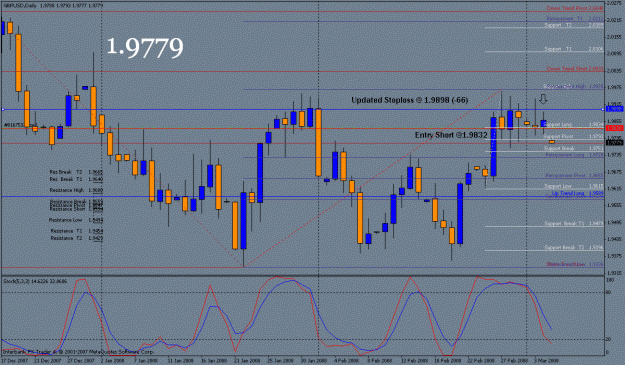Click the hollow down arrow above the last candles
This screenshot has width=625, height=365.
click(543, 99)
